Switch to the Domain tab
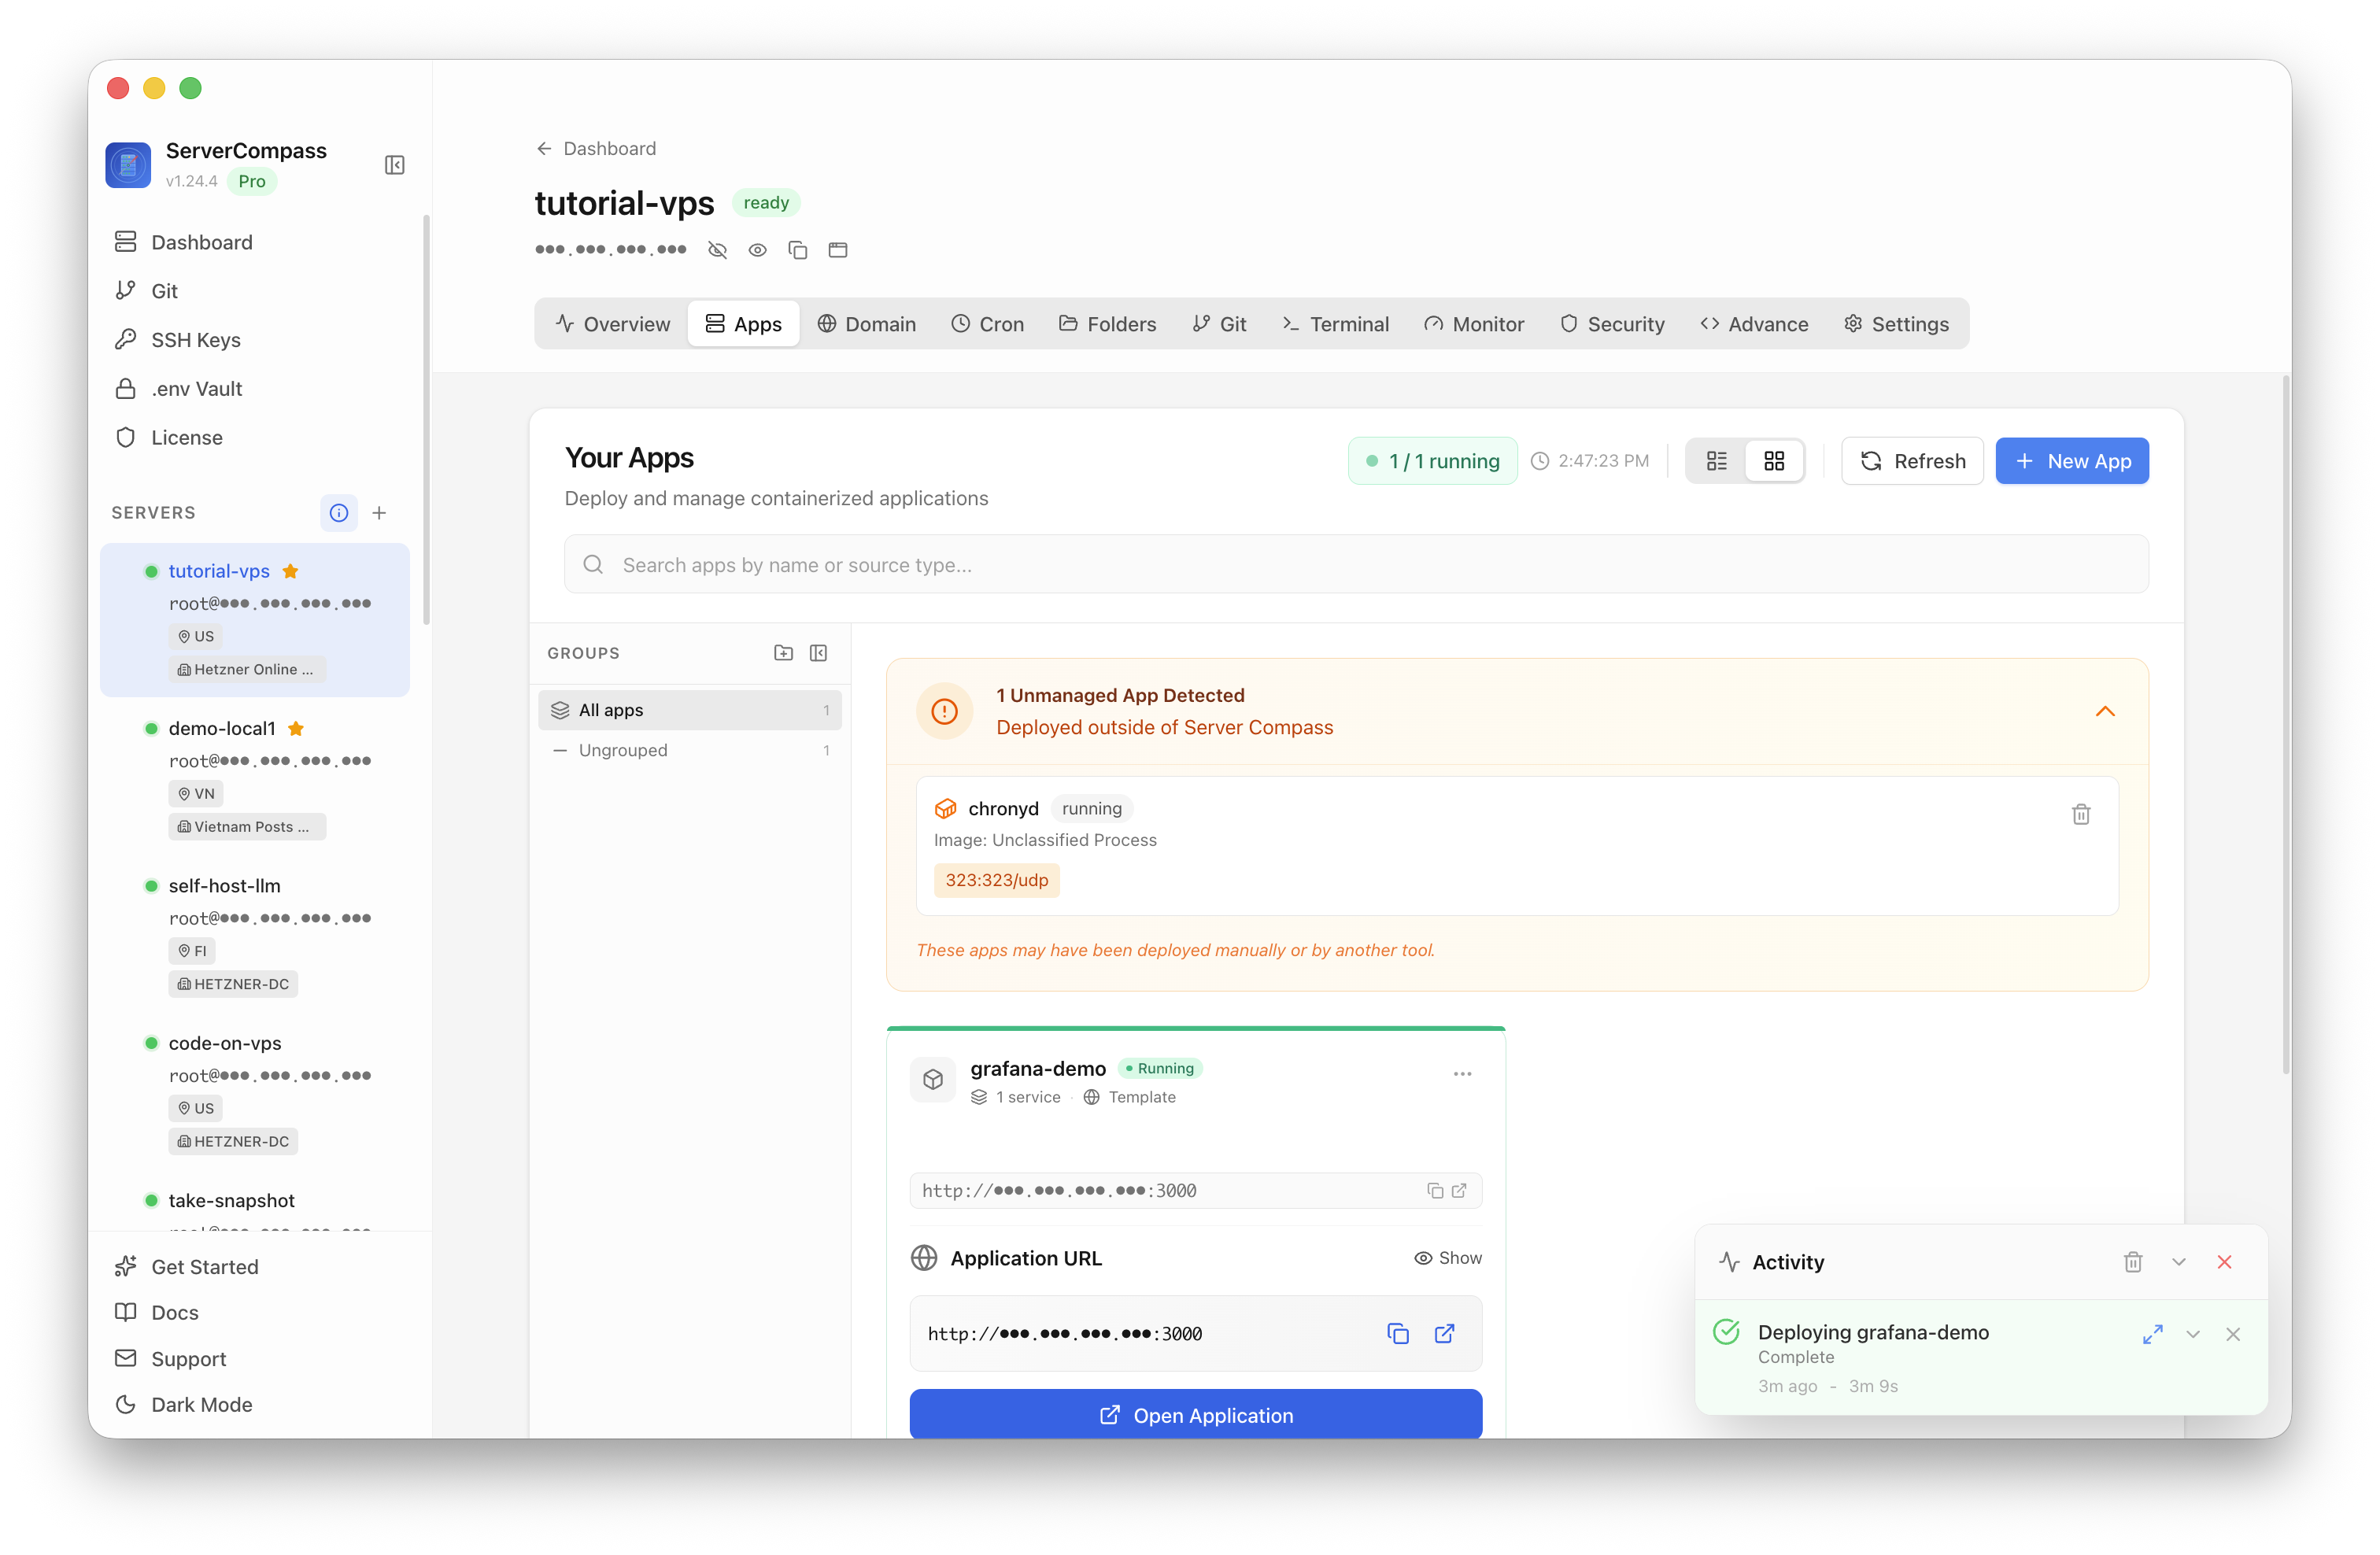The image size is (2380, 1555). click(x=866, y=324)
